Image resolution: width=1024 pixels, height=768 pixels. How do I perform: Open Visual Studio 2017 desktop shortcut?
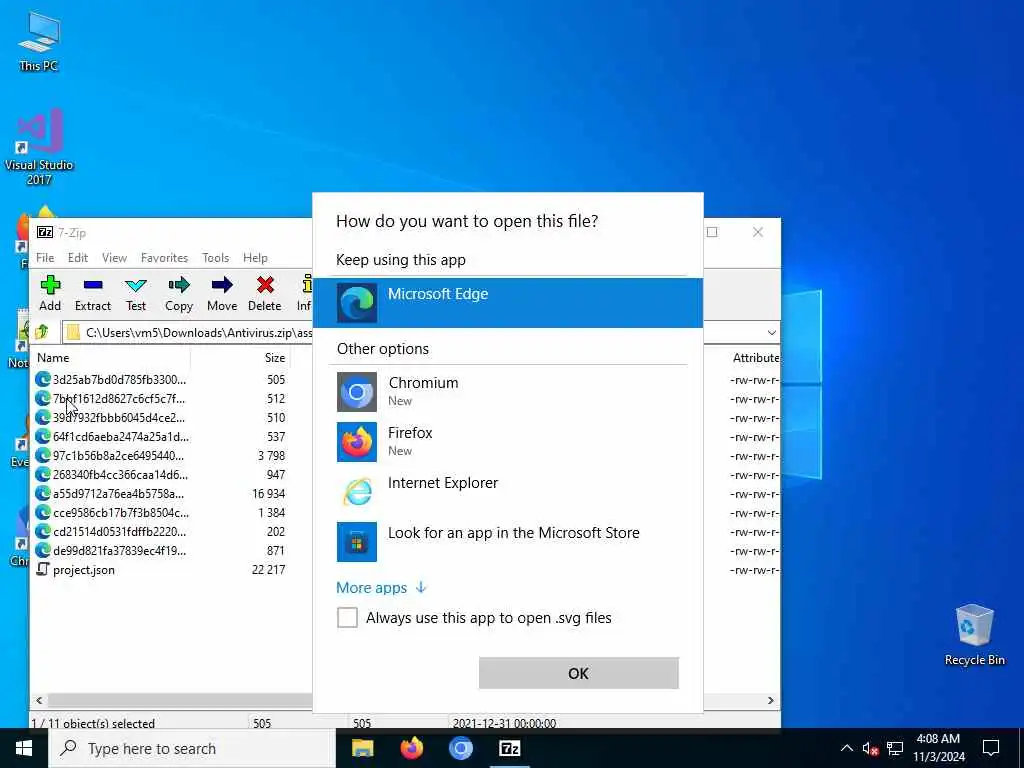click(x=39, y=146)
